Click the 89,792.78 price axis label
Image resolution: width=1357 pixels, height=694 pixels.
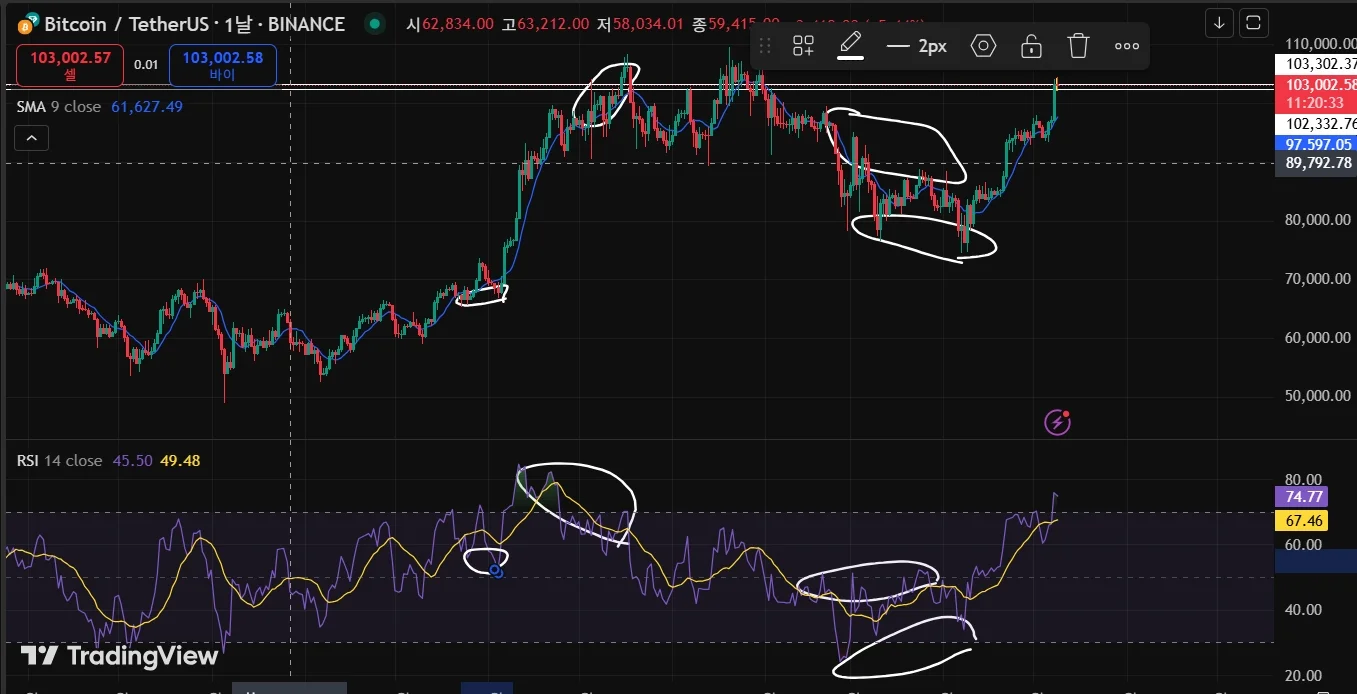[1315, 163]
